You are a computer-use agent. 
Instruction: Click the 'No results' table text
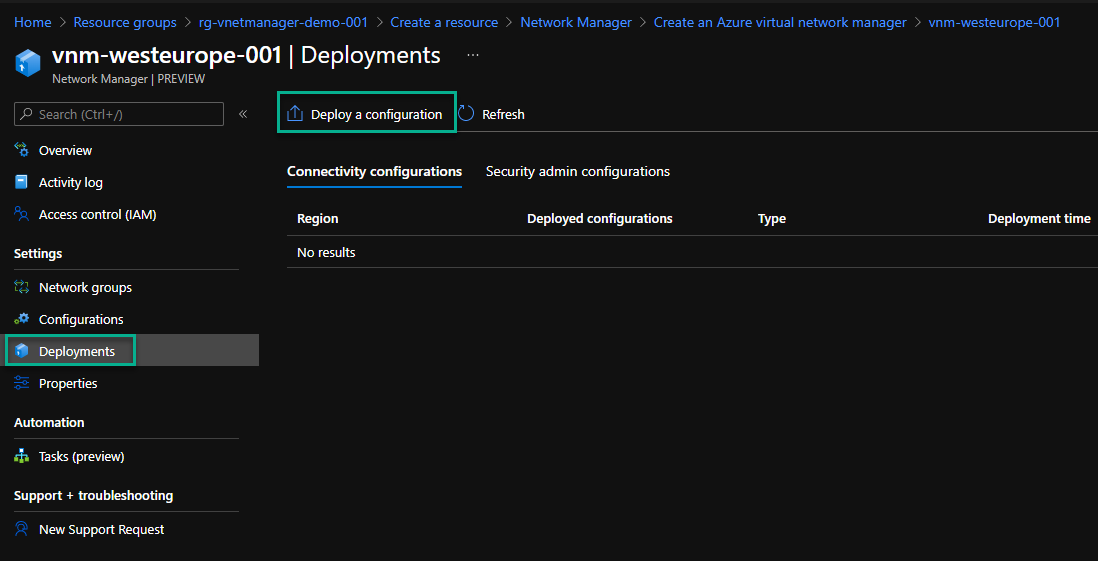326,252
